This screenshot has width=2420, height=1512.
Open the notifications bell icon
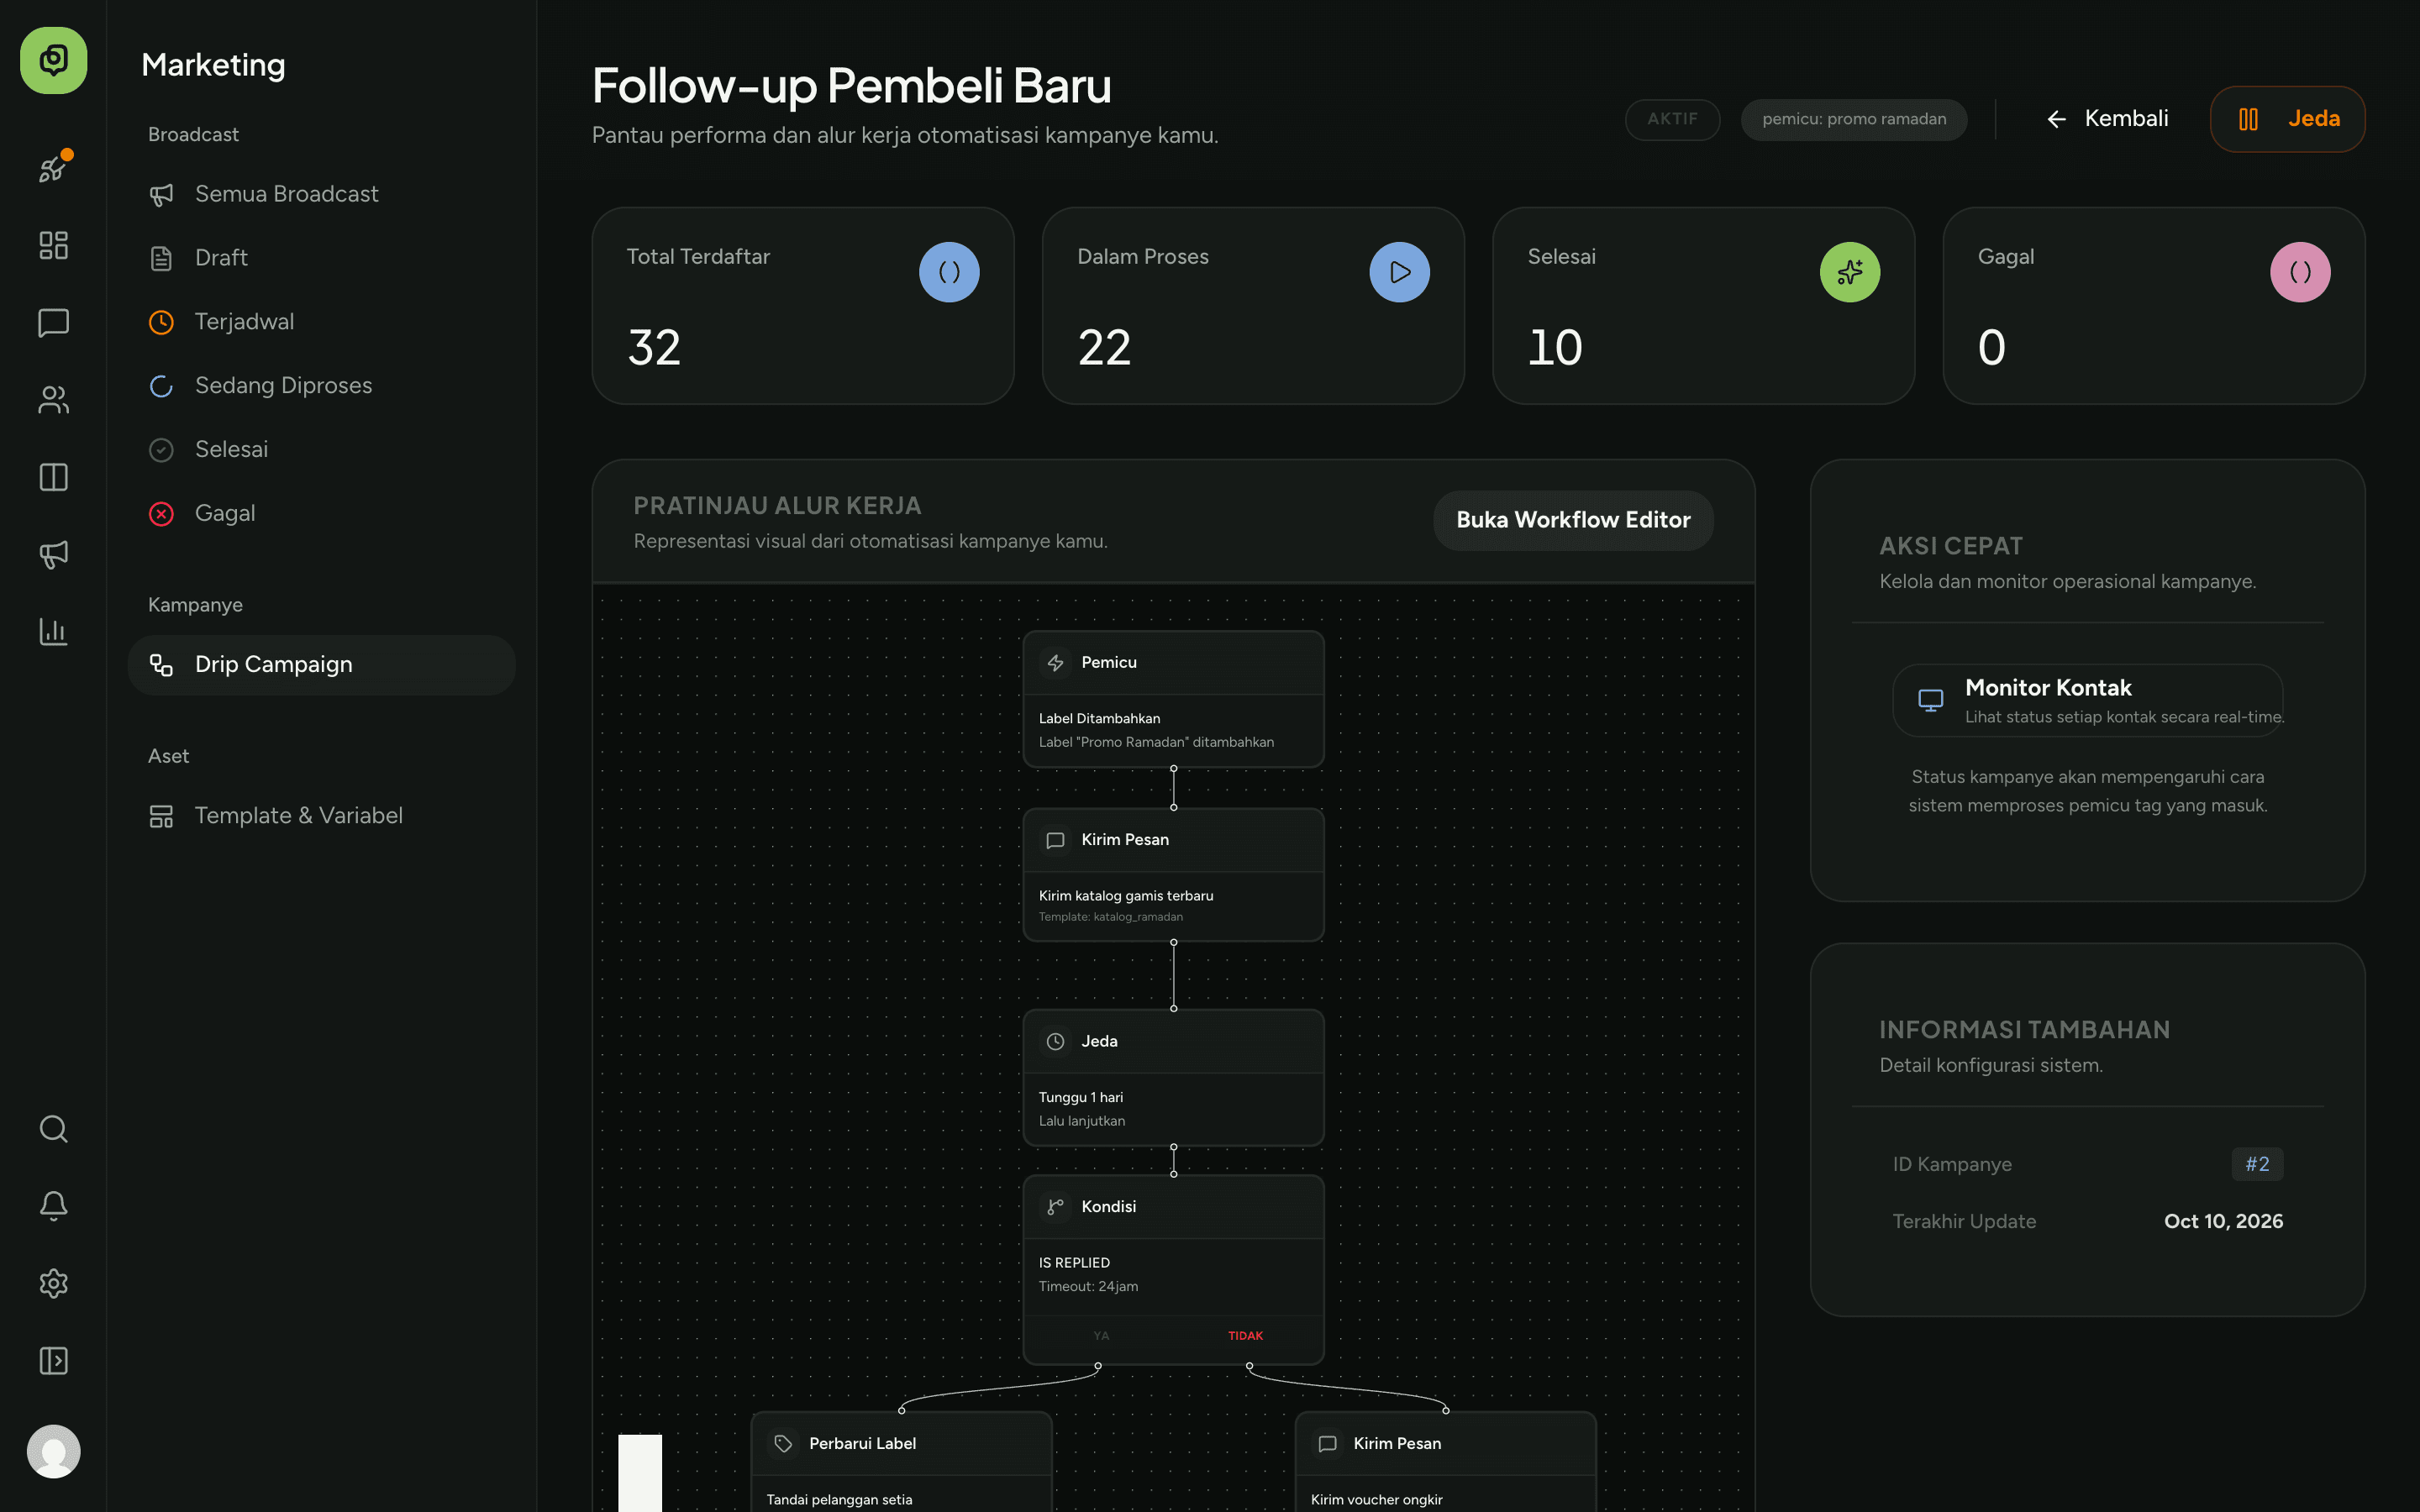point(53,1206)
